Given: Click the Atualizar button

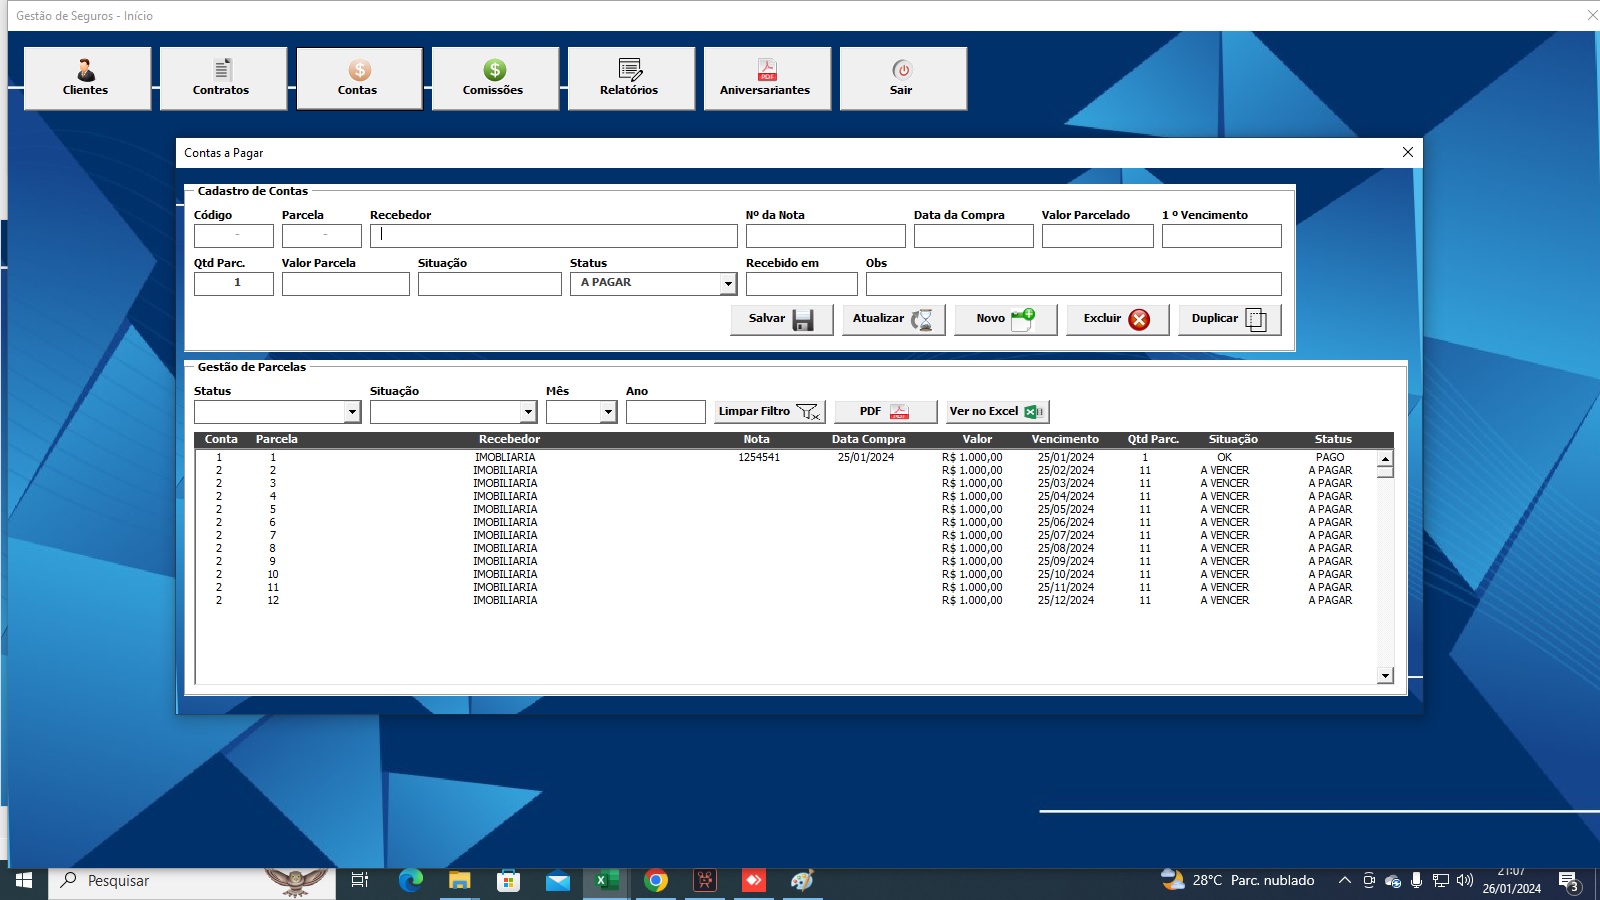Looking at the screenshot, I should click(894, 319).
